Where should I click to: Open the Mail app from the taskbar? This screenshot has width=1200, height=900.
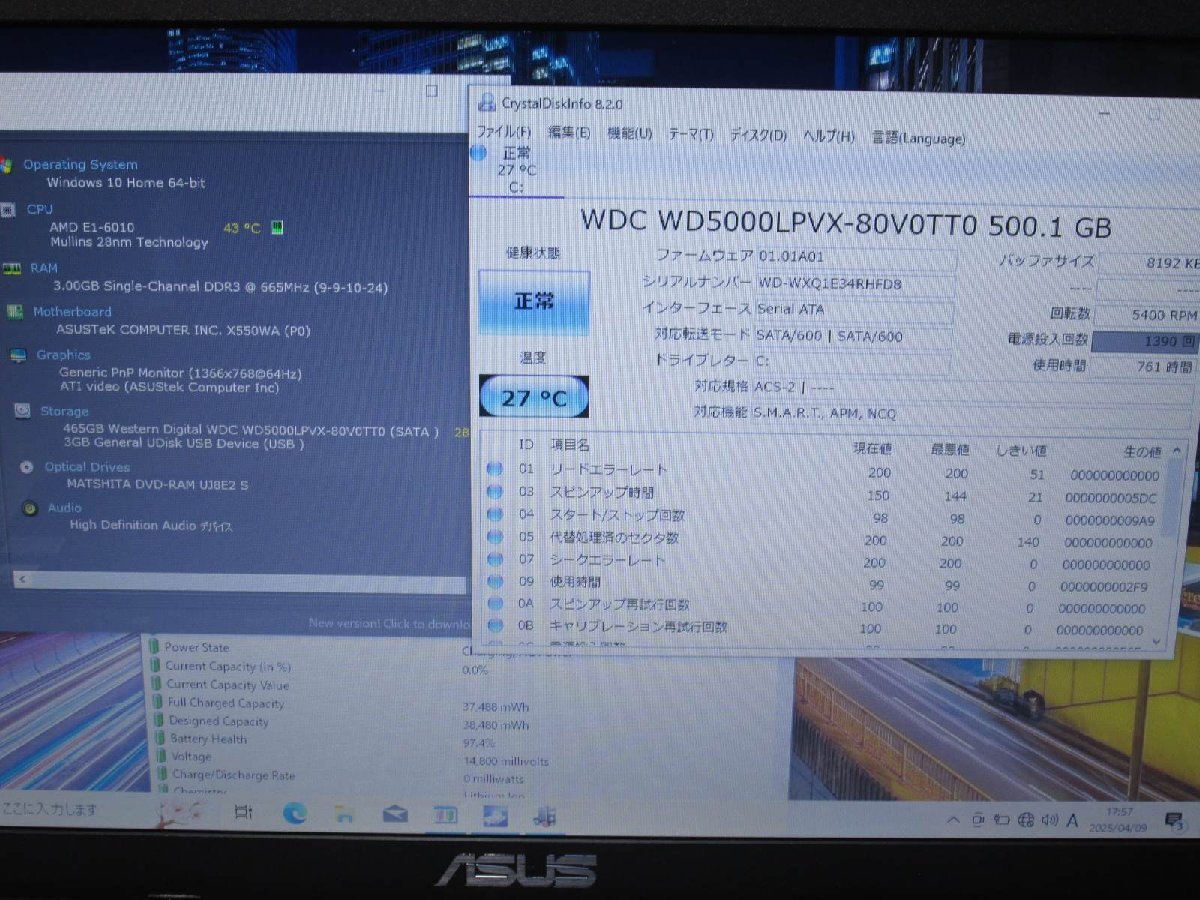[395, 815]
